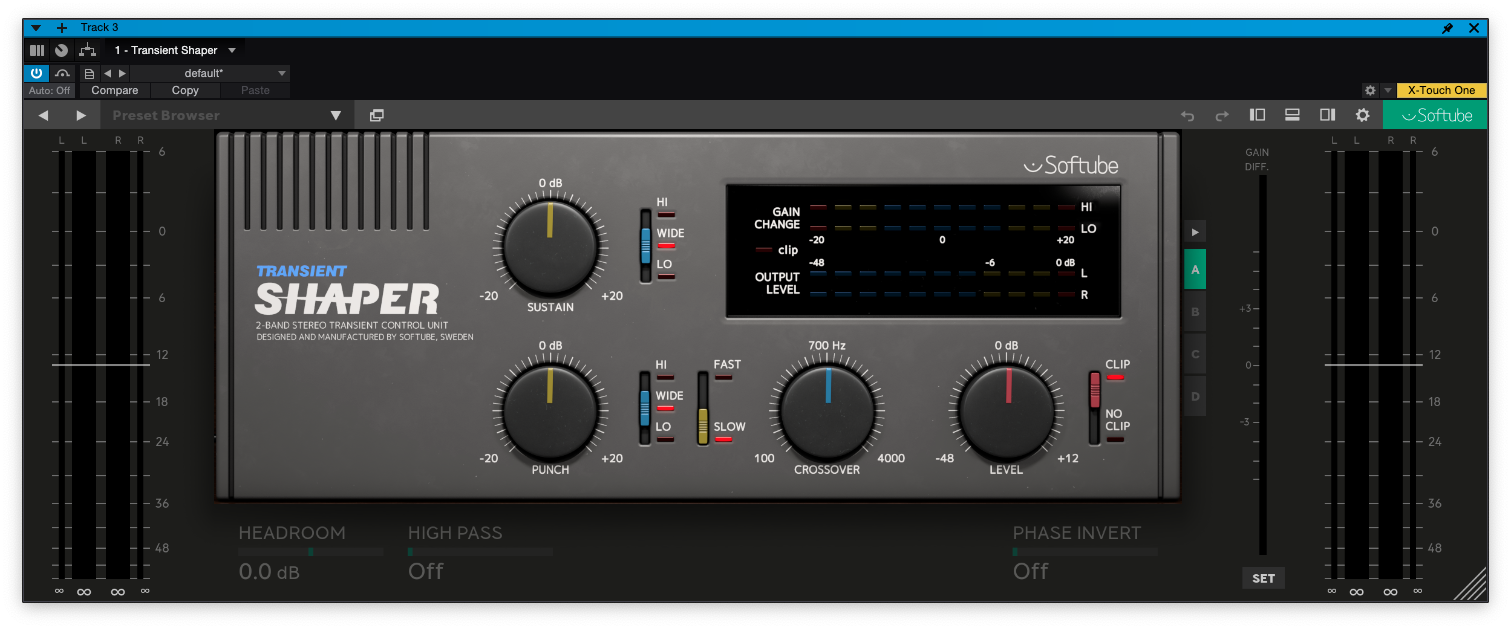The image size is (1511, 629).
Task: Open the preset file document icon
Action: point(89,73)
